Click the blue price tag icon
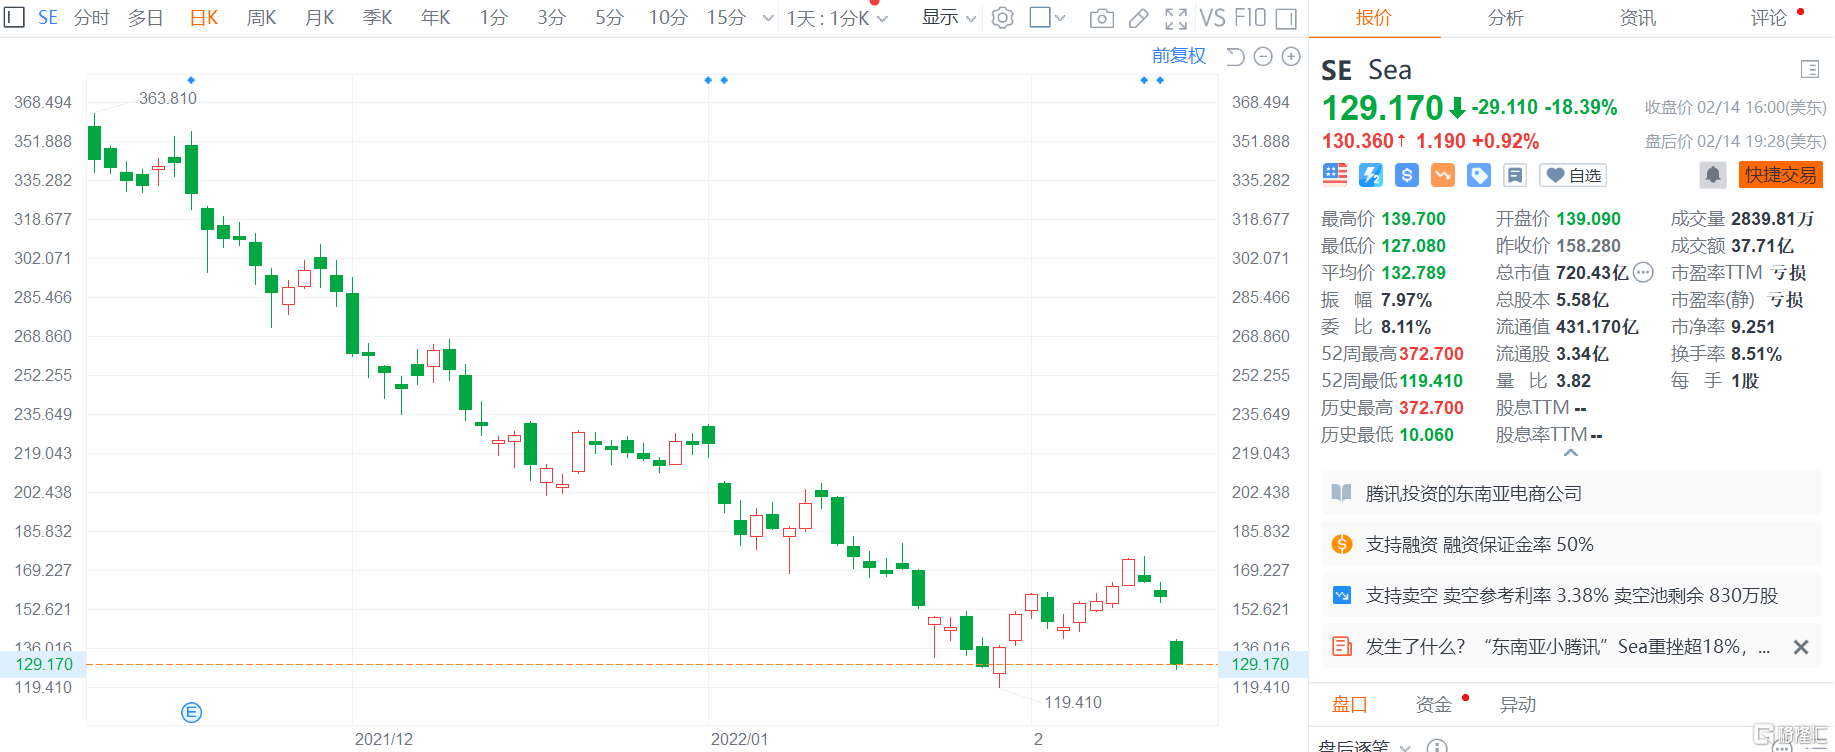The image size is (1835, 752). pos(1479,175)
